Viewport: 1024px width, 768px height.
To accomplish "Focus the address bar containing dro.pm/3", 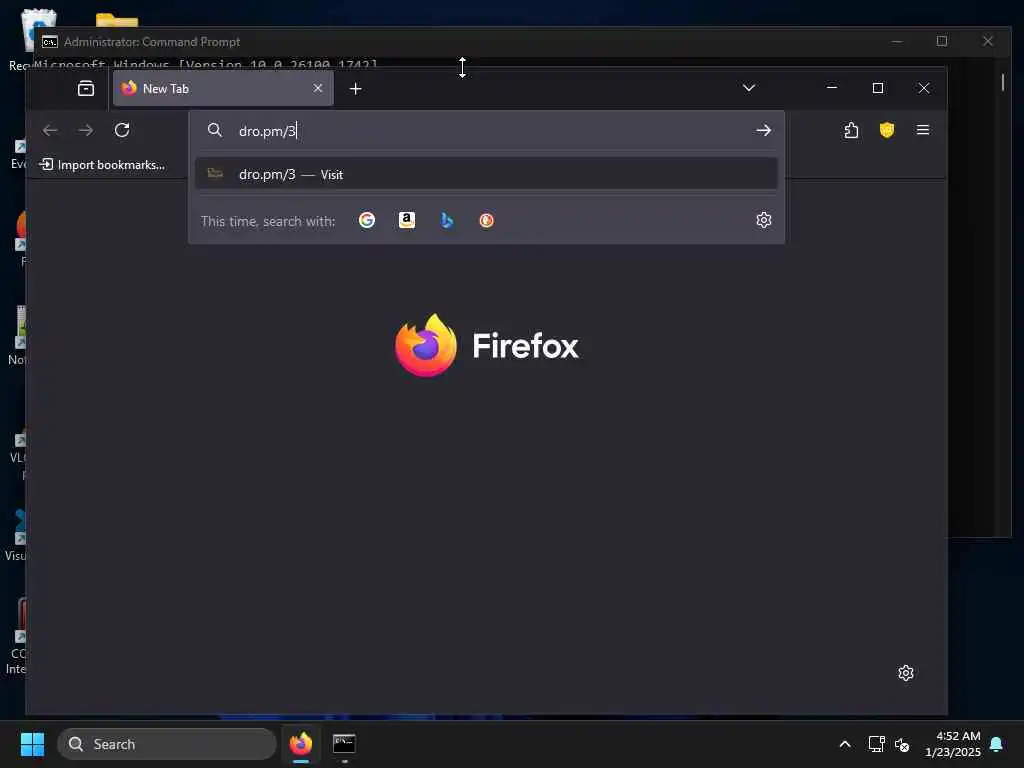I will pos(487,131).
